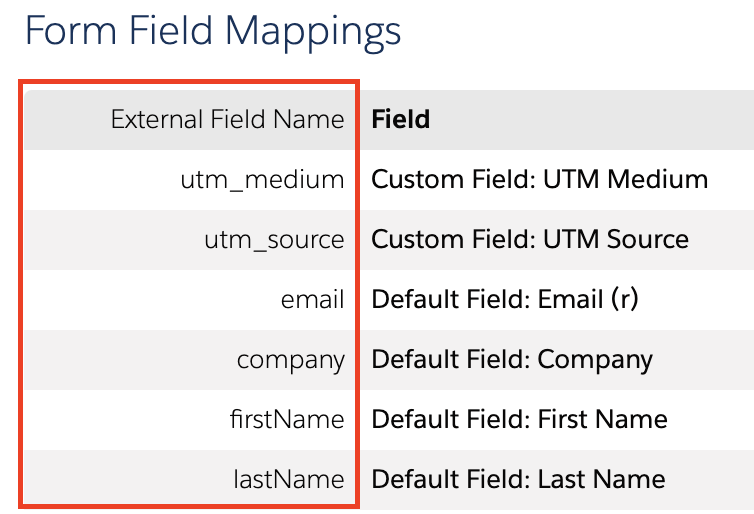Click the Form Field Mappings heading
754x514 pixels.
point(212,32)
